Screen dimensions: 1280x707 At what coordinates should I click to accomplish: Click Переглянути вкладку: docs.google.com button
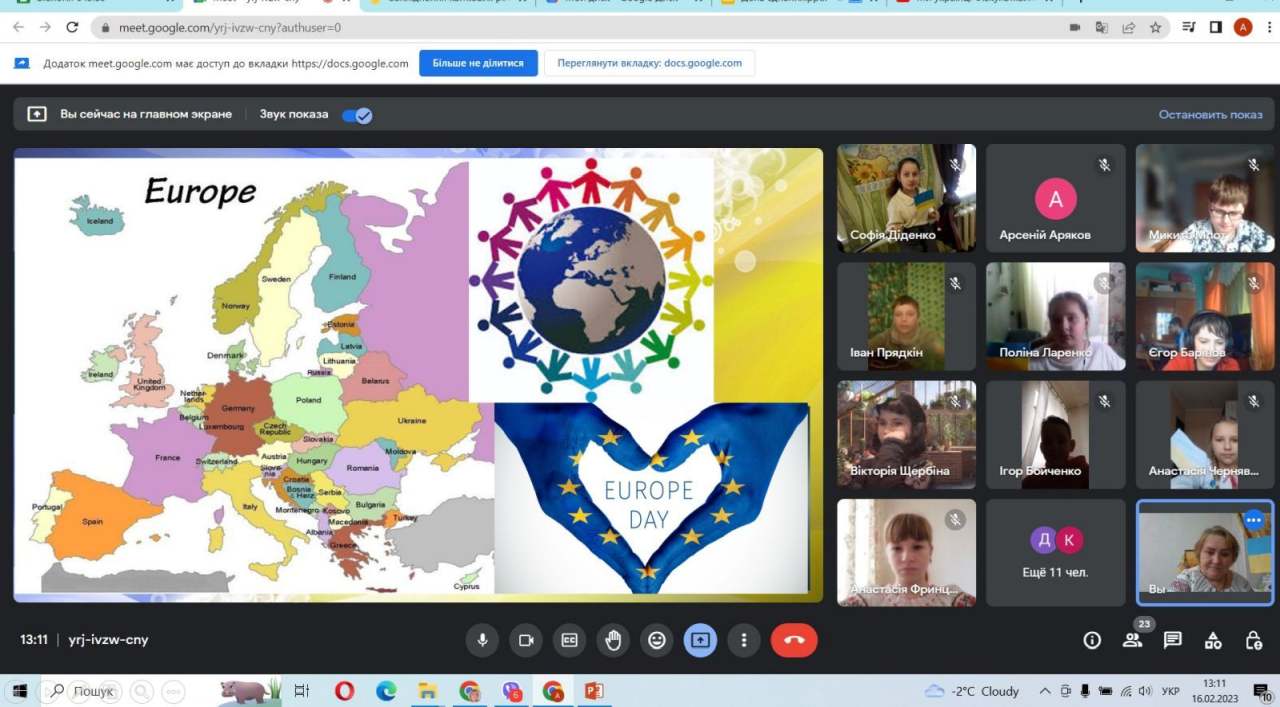(650, 63)
